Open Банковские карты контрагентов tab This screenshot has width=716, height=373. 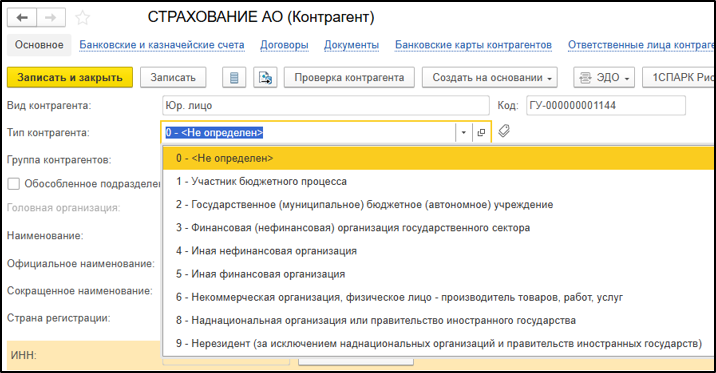473,45
